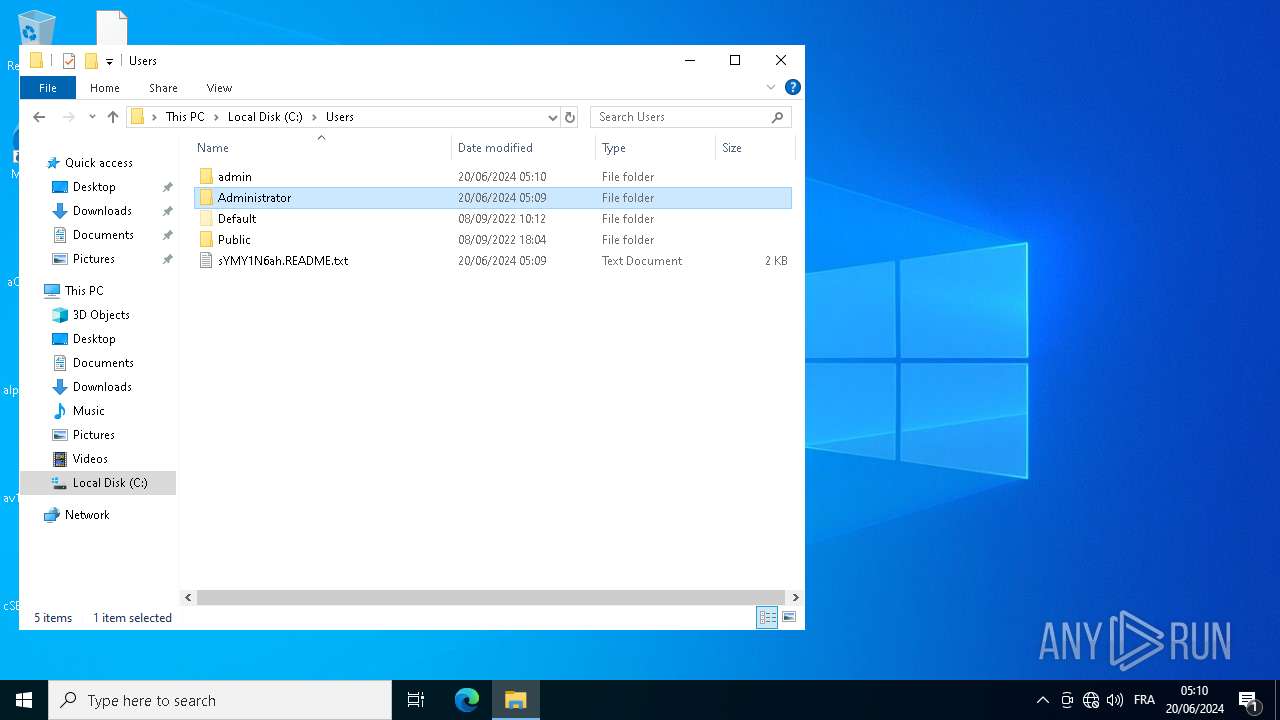Refresh the Users folder view
The height and width of the screenshot is (720, 1280).
(570, 117)
